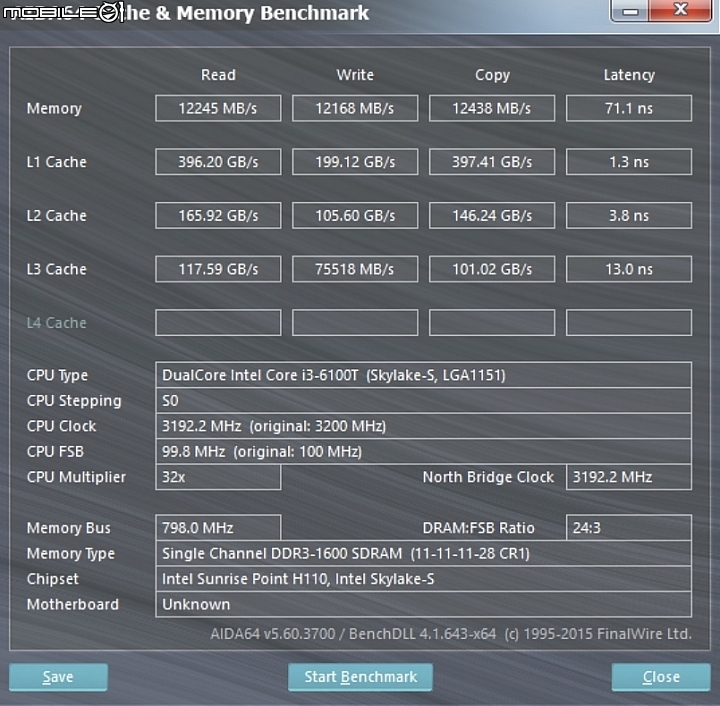Select Memory Read value 12245 MB/s
This screenshot has width=720, height=706.
click(218, 108)
